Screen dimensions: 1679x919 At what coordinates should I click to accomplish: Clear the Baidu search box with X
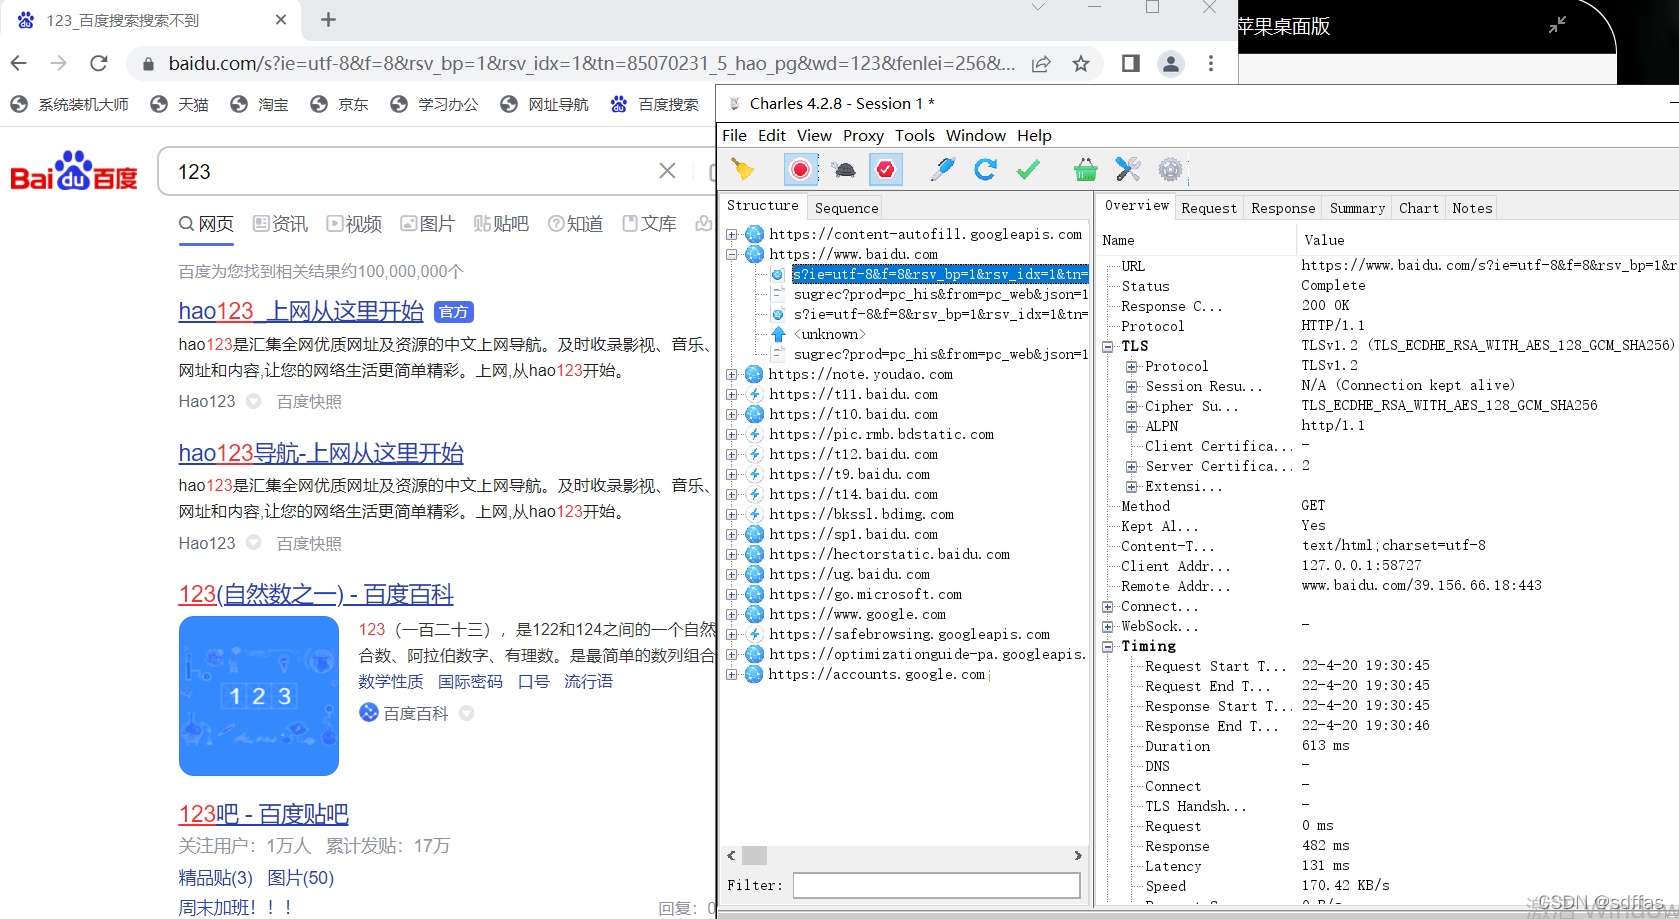coord(667,171)
